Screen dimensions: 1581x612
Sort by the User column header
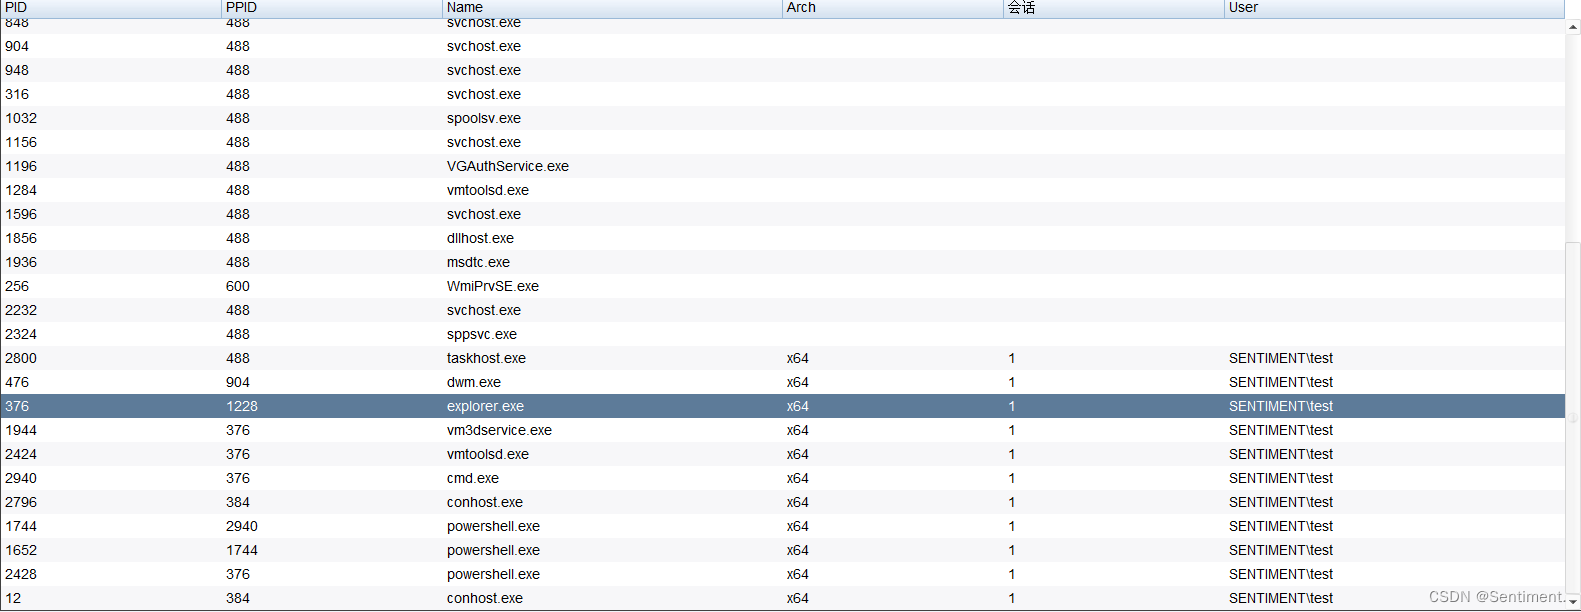[1394, 8]
